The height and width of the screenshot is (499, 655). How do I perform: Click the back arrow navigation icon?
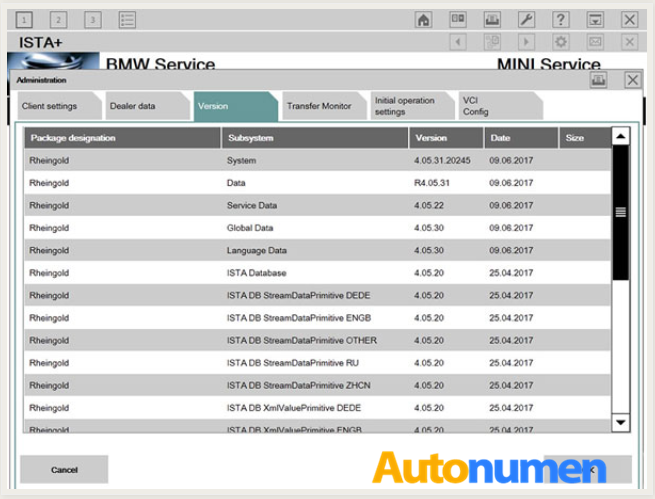[x=458, y=42]
